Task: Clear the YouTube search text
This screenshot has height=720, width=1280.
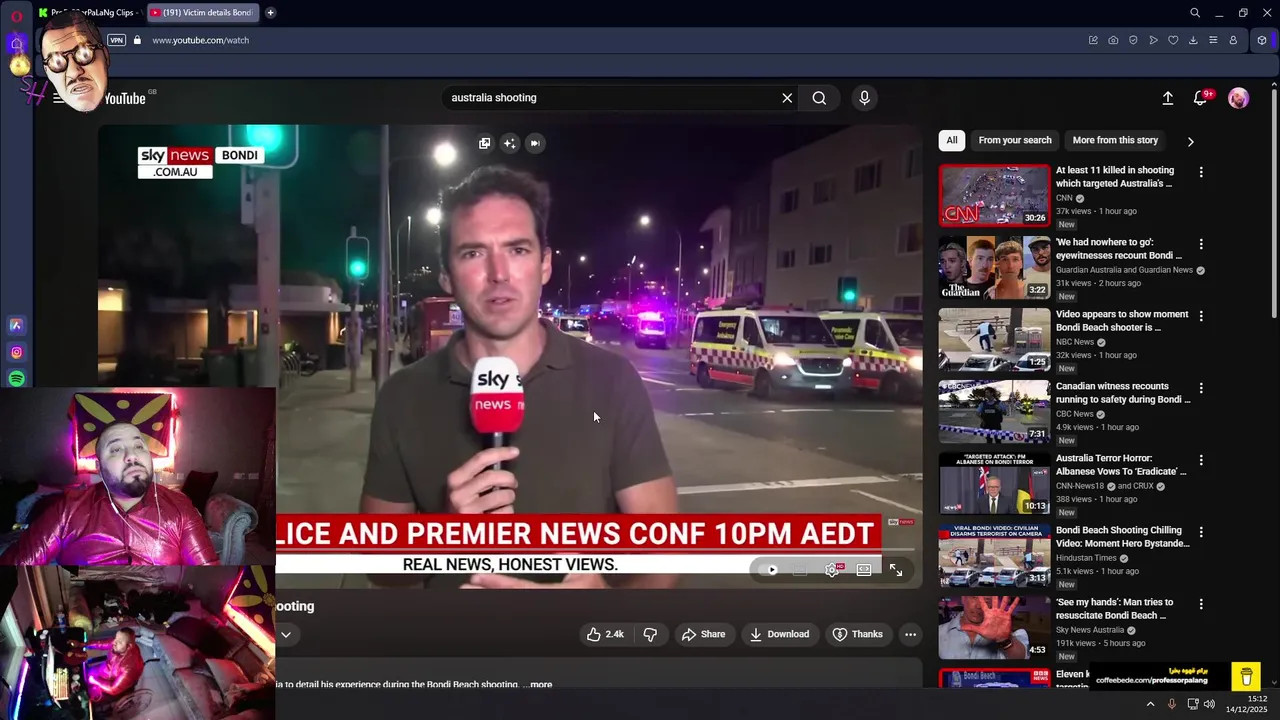Action: click(x=787, y=98)
